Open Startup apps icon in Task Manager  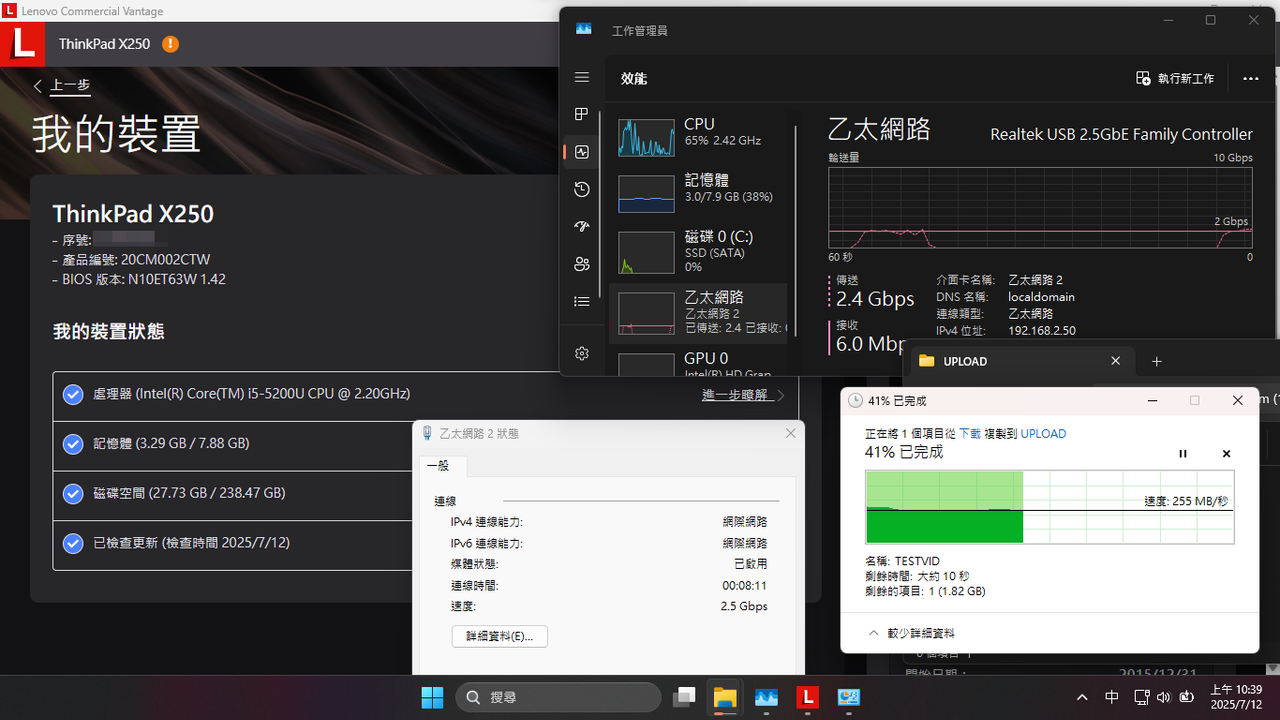[x=582, y=227]
